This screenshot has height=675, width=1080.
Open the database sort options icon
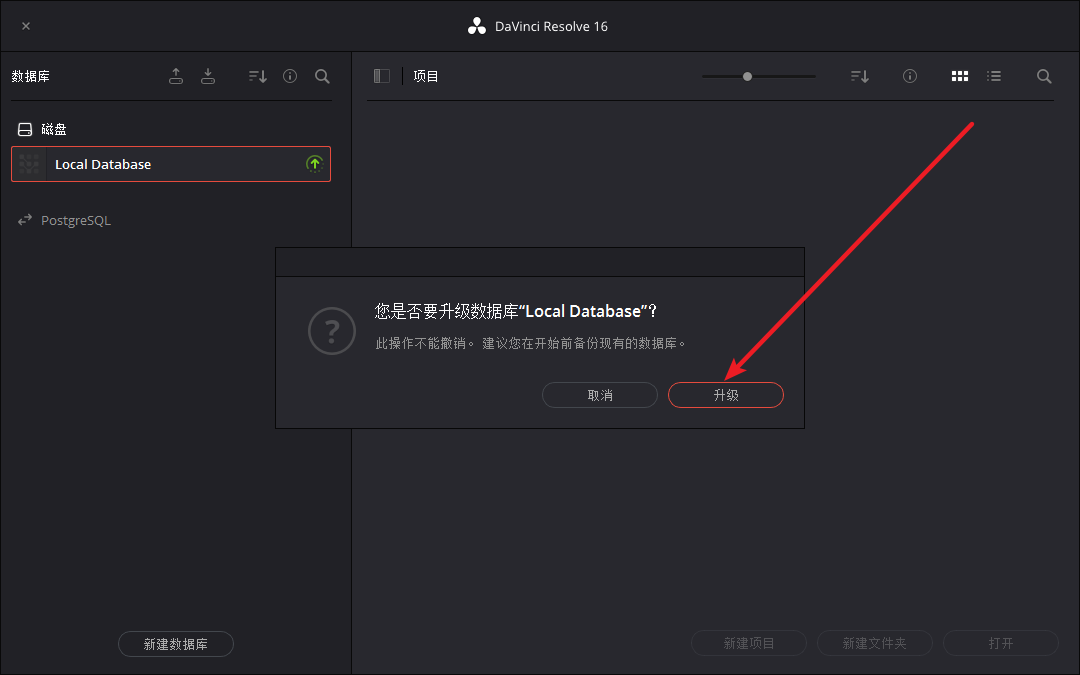point(258,76)
